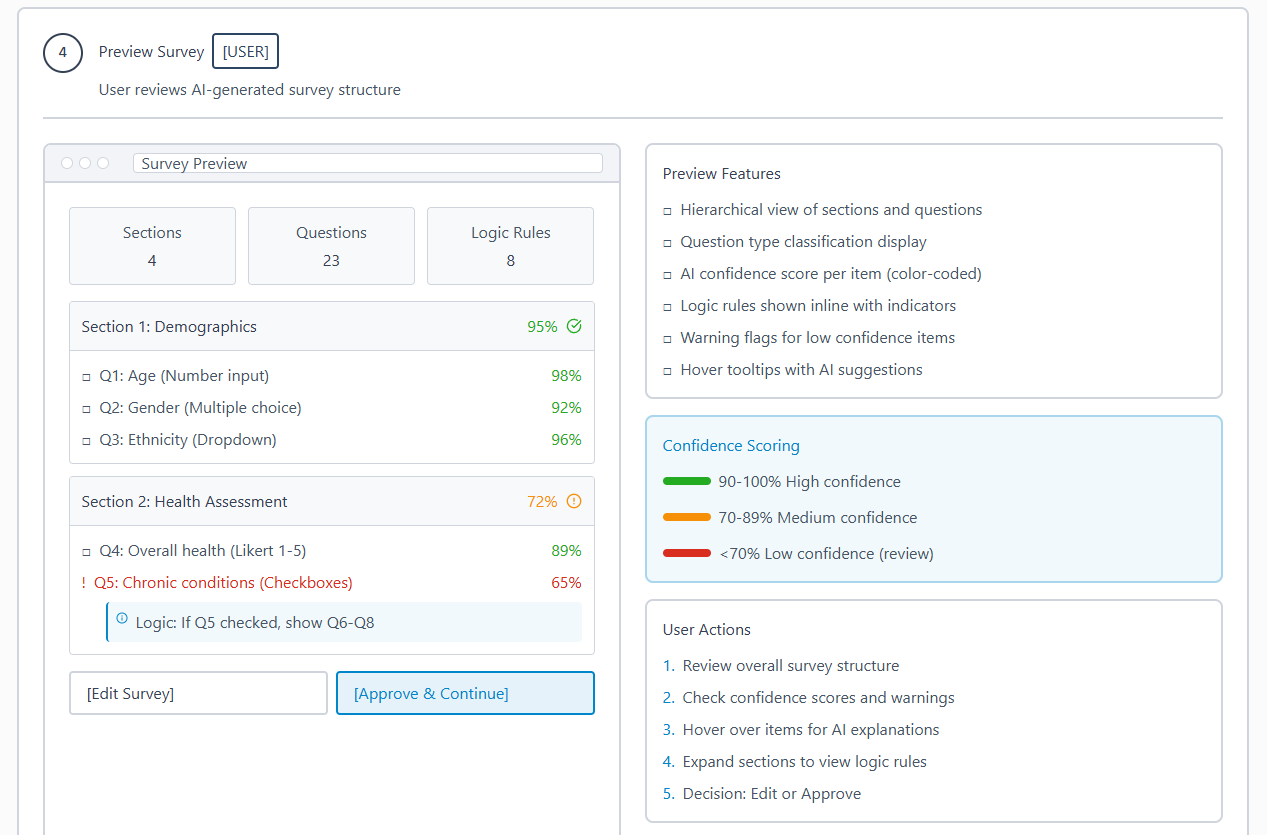Click the [Approve & Continue] button
Screen dimensions: 1267x835
[x=465, y=693]
